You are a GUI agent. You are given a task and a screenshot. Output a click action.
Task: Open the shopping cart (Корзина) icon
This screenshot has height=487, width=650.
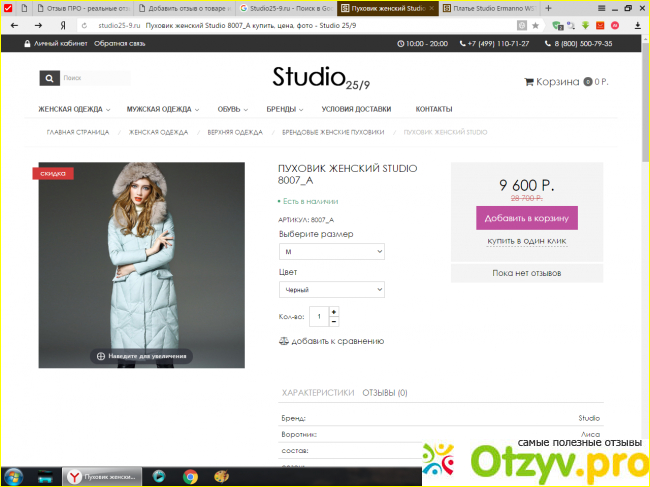coord(529,82)
